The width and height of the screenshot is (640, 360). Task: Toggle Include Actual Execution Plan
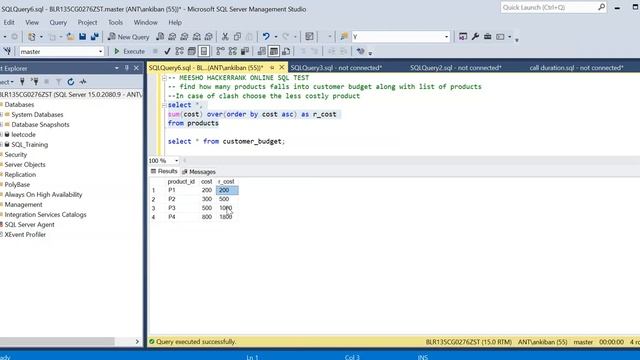[x=220, y=51]
